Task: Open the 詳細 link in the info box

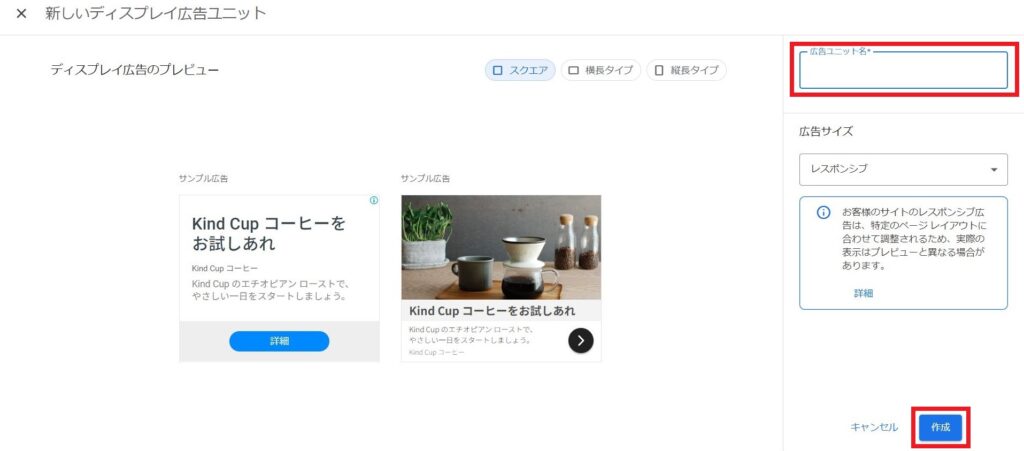Action: point(863,294)
